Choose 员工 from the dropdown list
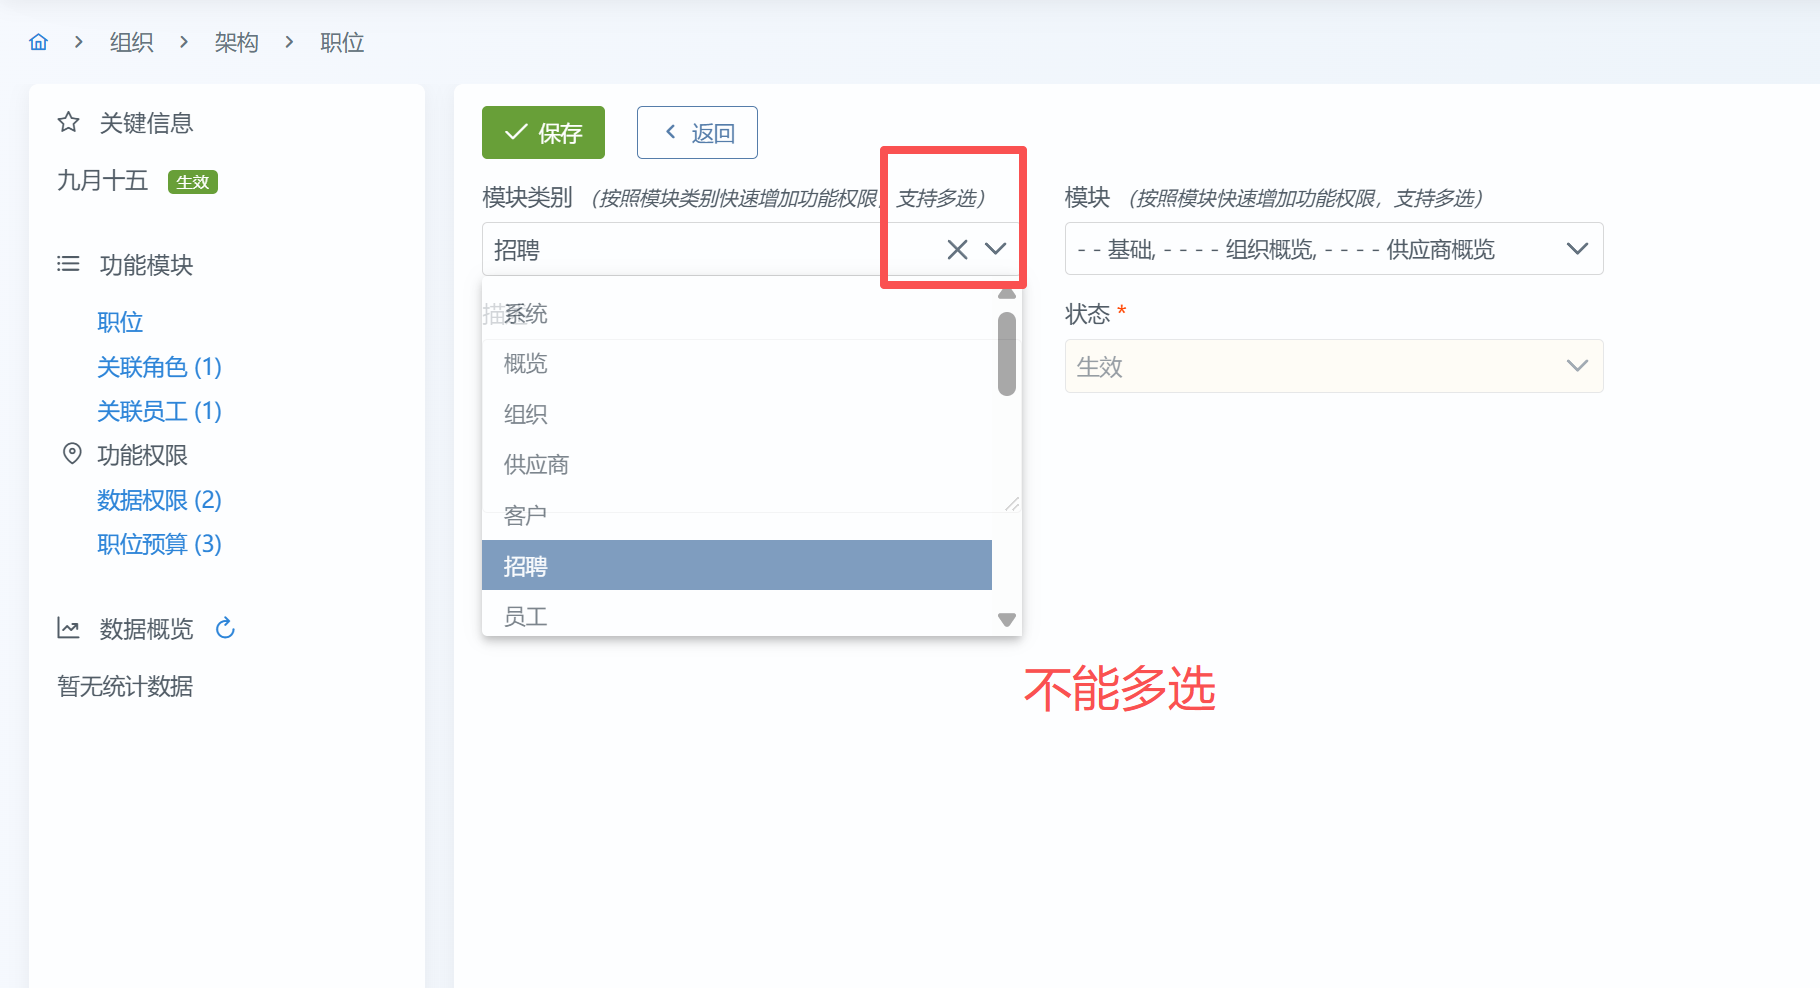This screenshot has height=988, width=1820. click(x=526, y=617)
